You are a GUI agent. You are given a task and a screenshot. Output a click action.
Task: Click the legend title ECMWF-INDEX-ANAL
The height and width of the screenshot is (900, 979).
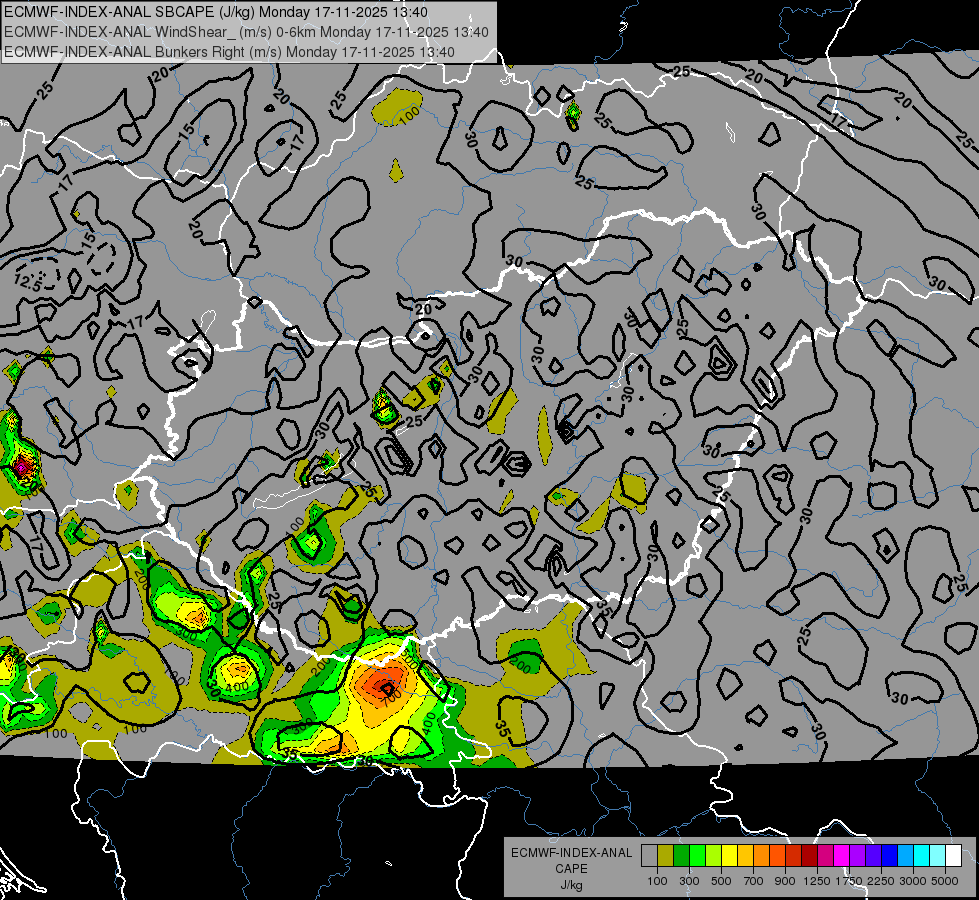coord(571,853)
